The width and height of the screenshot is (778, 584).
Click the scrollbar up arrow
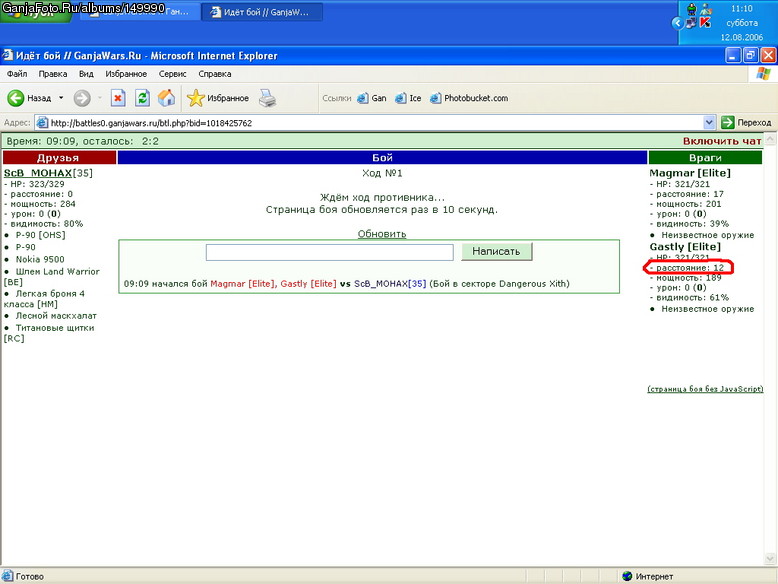770,138
